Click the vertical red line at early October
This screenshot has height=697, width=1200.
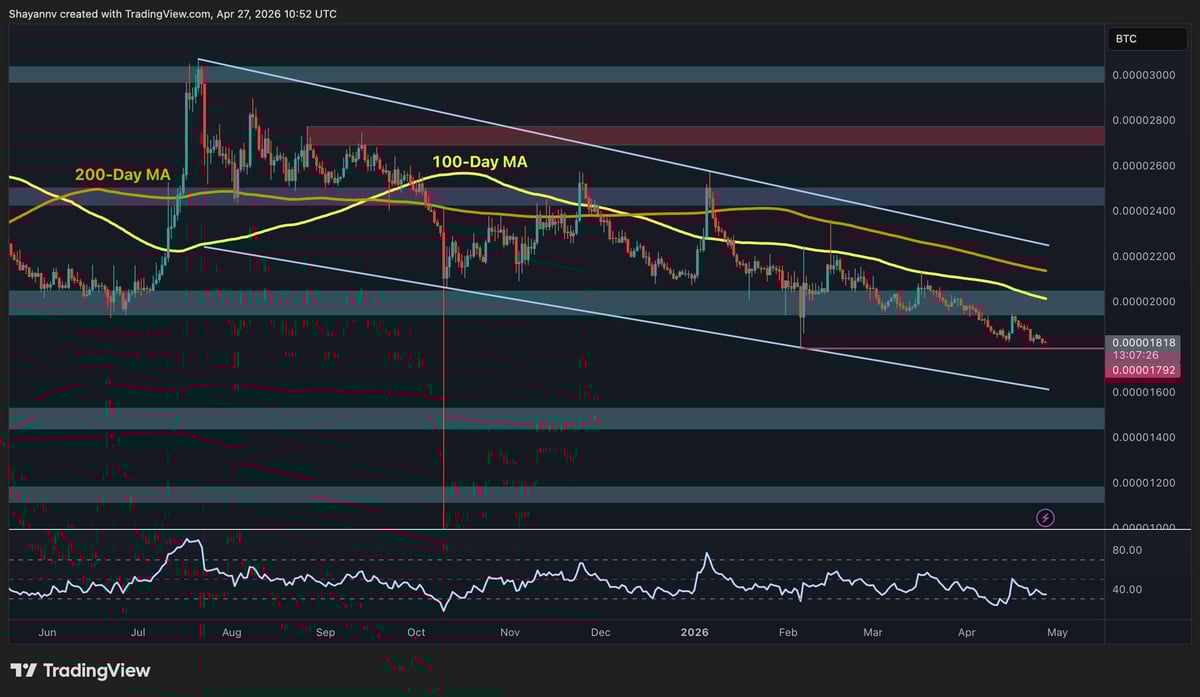(443, 400)
